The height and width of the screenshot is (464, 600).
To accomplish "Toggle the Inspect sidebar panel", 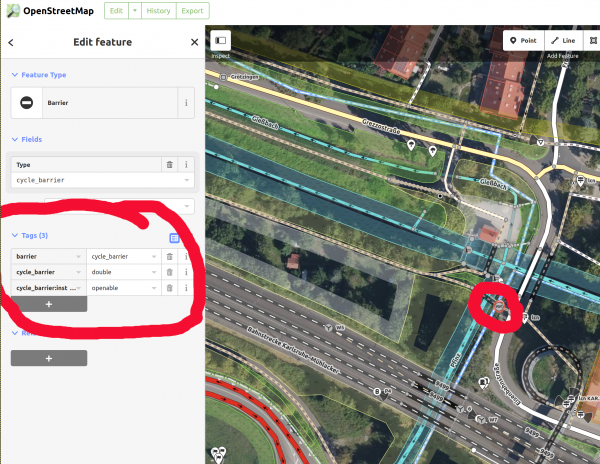I will (x=220, y=41).
